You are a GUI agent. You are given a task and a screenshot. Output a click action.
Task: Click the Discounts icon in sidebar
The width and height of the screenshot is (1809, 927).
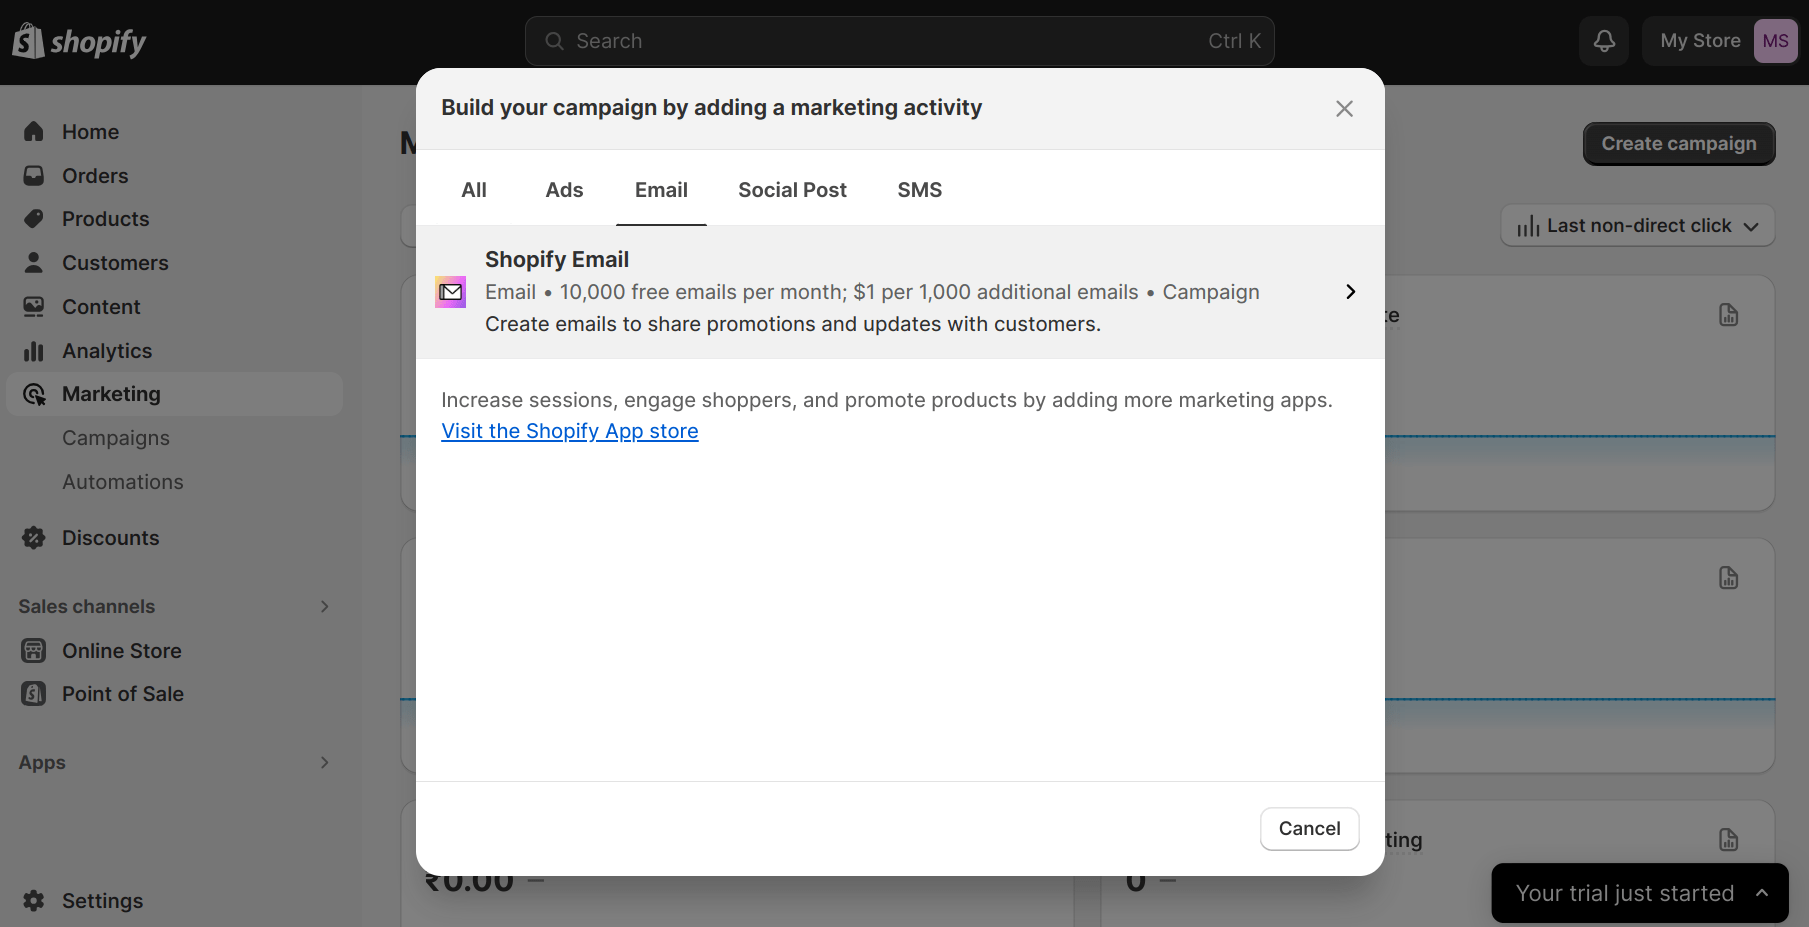coord(33,537)
